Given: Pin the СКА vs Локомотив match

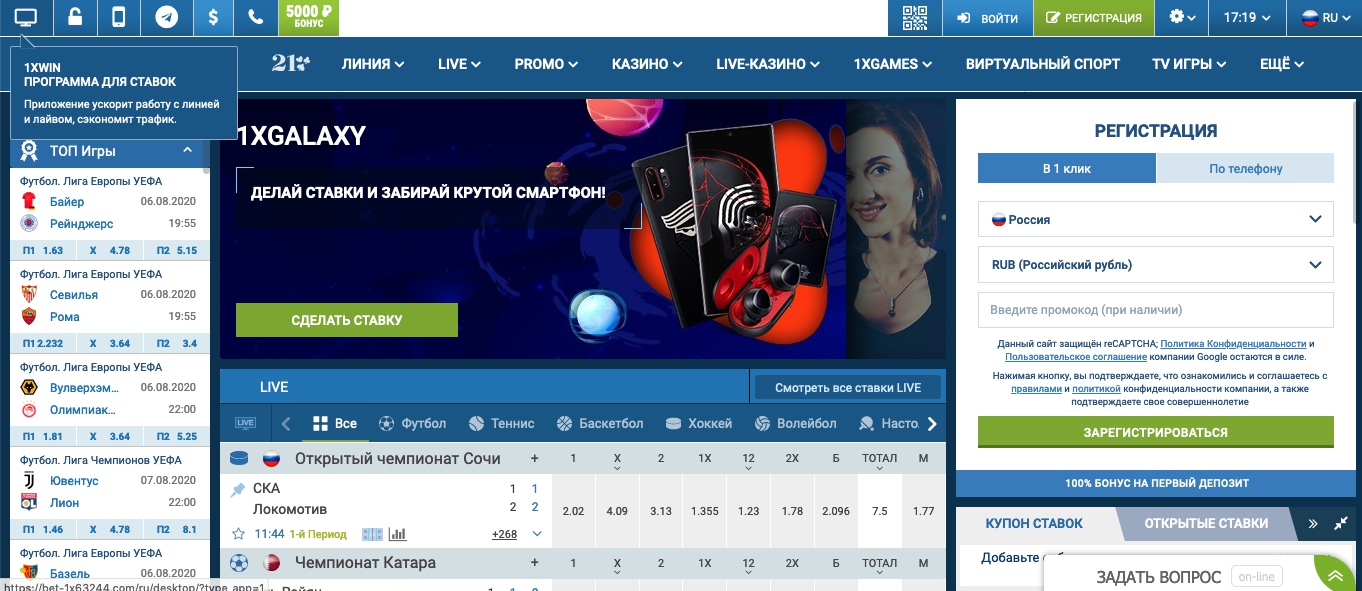Looking at the screenshot, I should (236, 490).
